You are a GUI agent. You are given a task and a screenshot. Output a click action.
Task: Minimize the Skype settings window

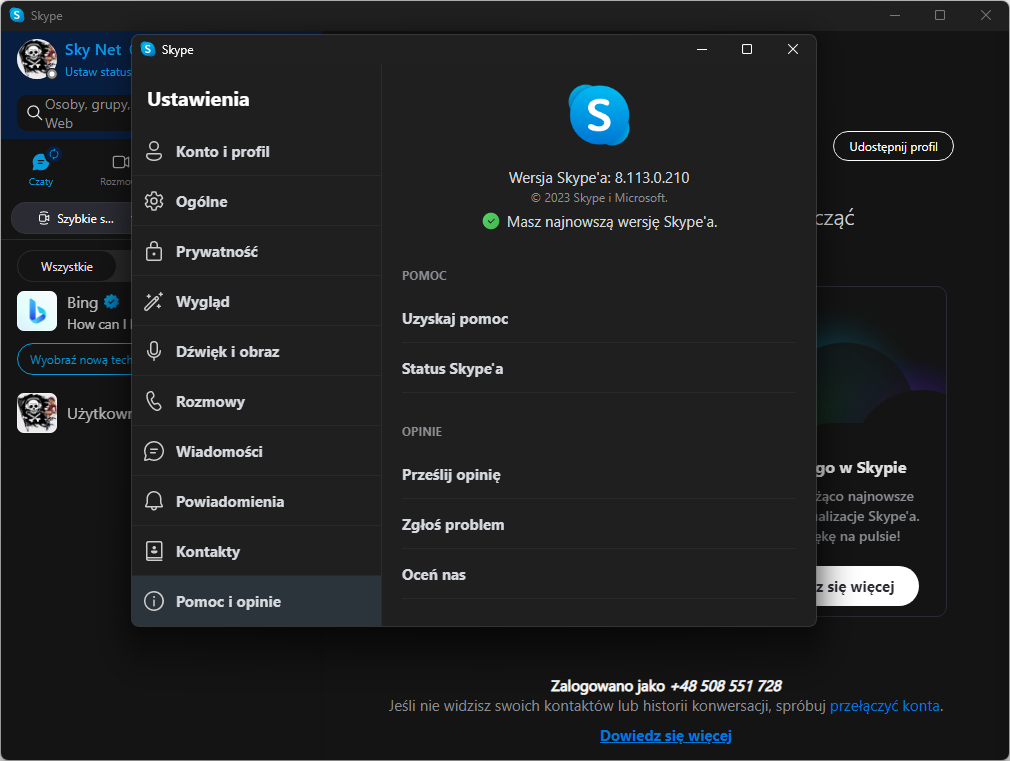click(702, 50)
